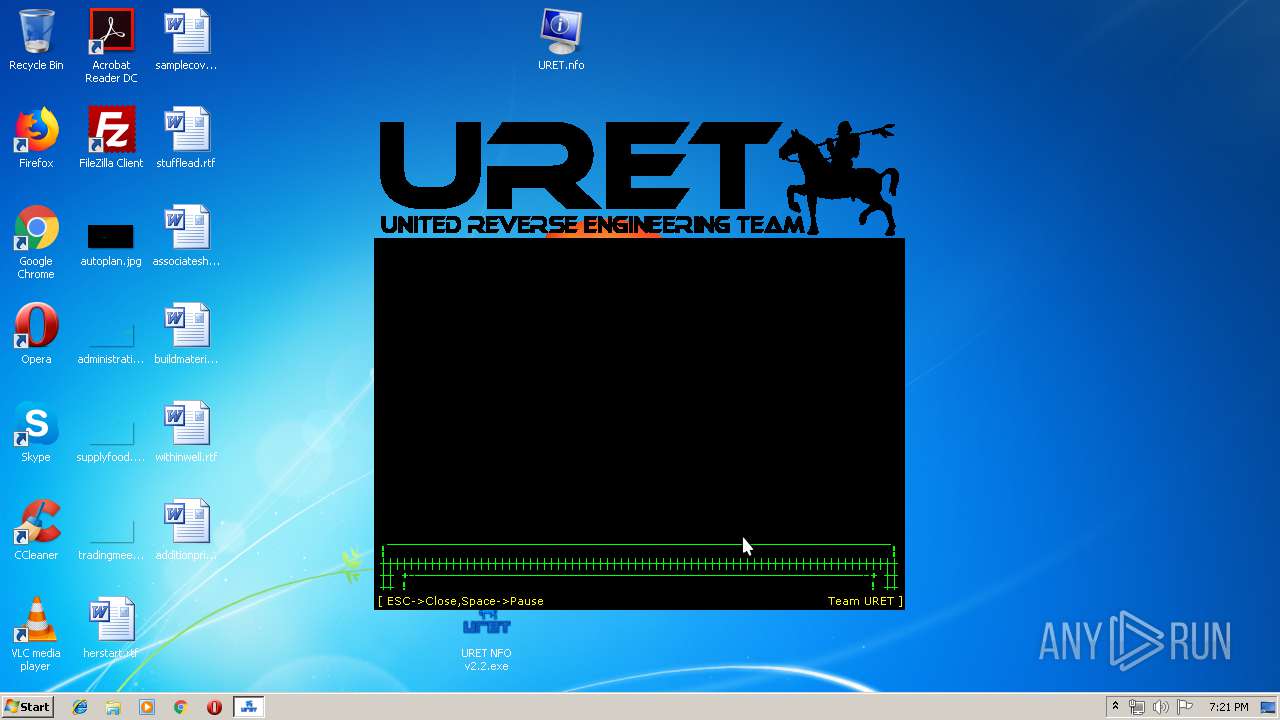Screen dimensions: 1280x720
Task: Open Windows Media Player taskbar icon
Action: 147,707
